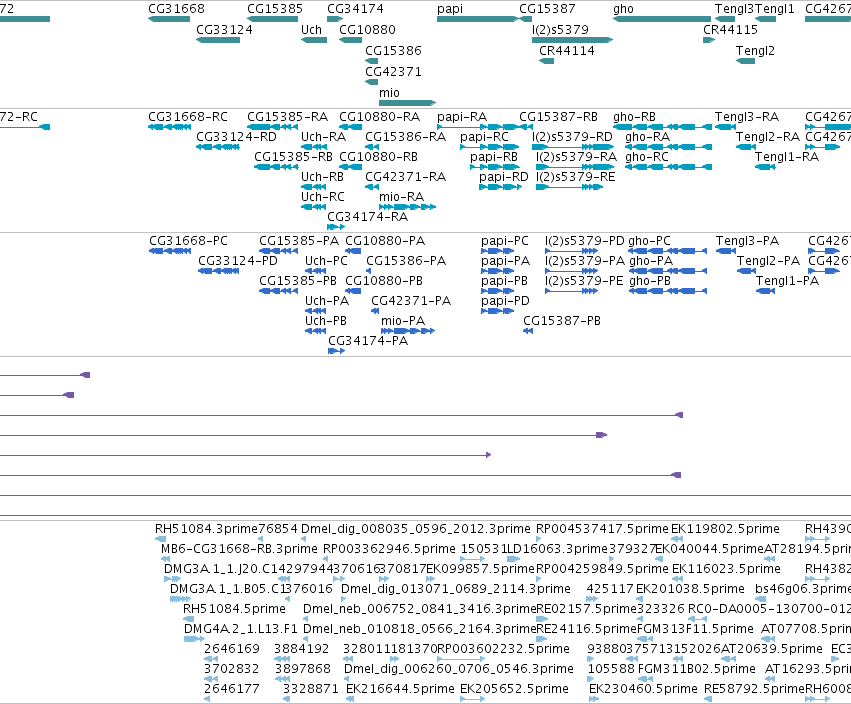The image size is (851, 704).
Task: Select the mio gene label
Action: [389, 93]
